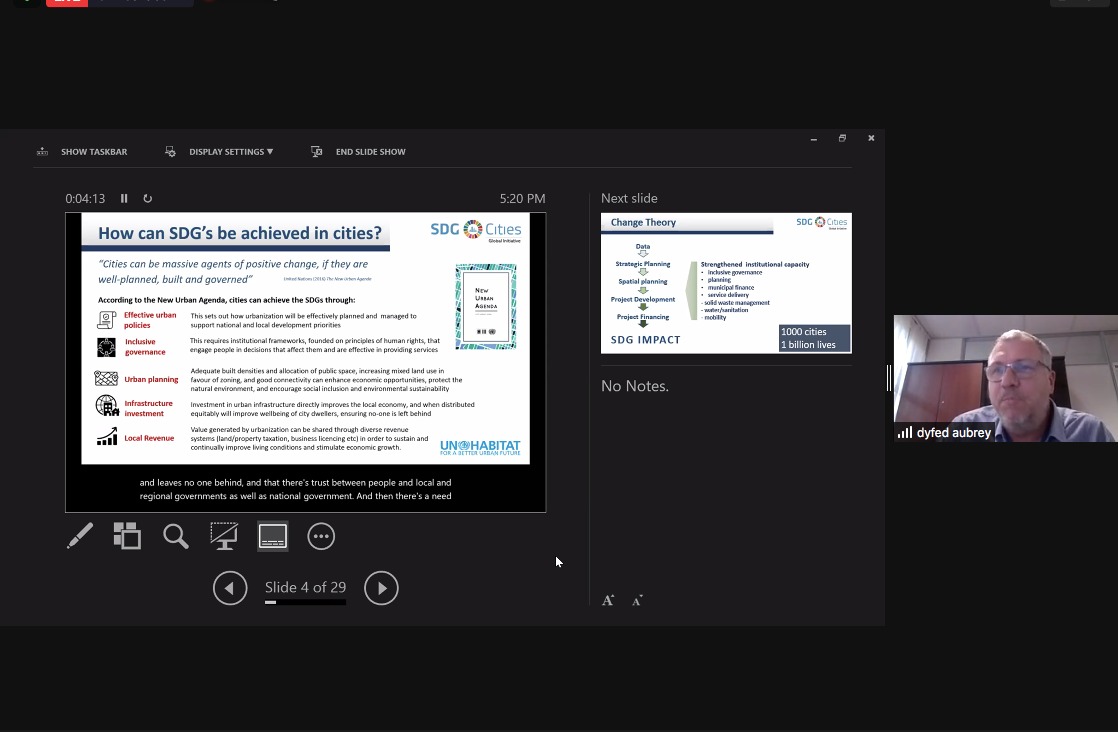Screen dimensions: 1118x732
Task: Restart the presentation timer
Action: point(148,198)
